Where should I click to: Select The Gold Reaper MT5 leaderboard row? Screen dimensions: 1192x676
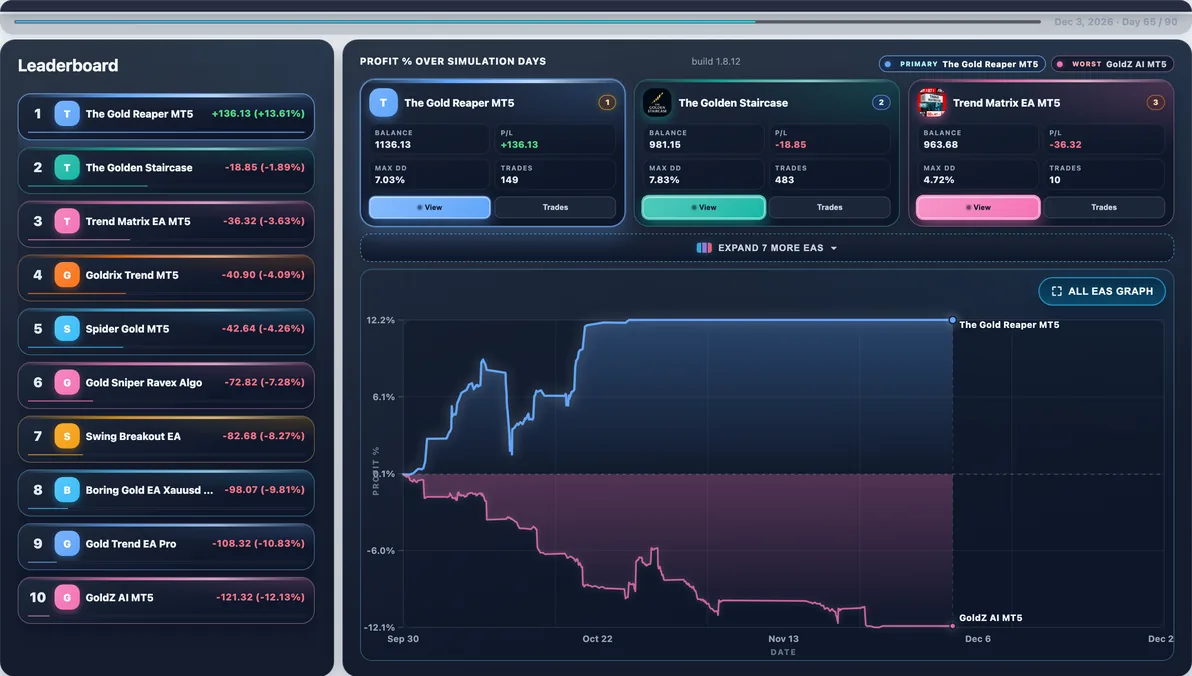point(166,116)
